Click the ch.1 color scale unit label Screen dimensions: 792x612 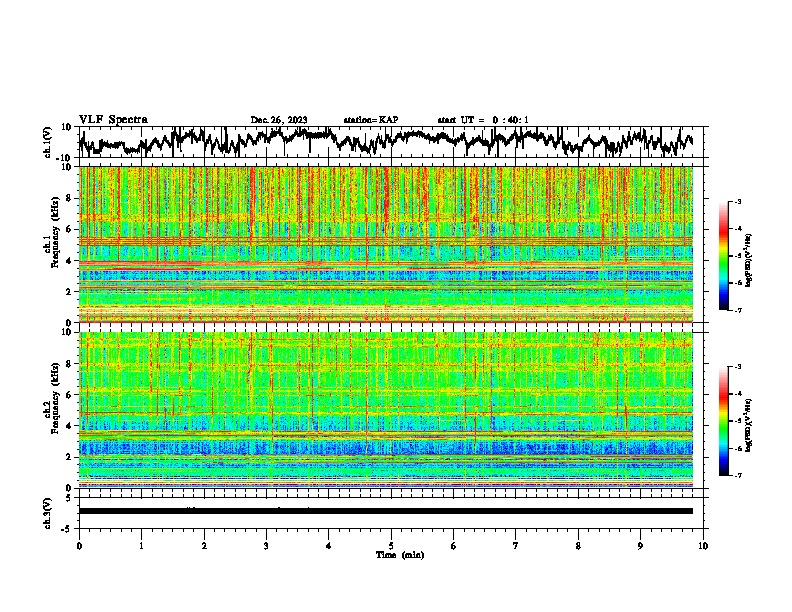[749, 260]
